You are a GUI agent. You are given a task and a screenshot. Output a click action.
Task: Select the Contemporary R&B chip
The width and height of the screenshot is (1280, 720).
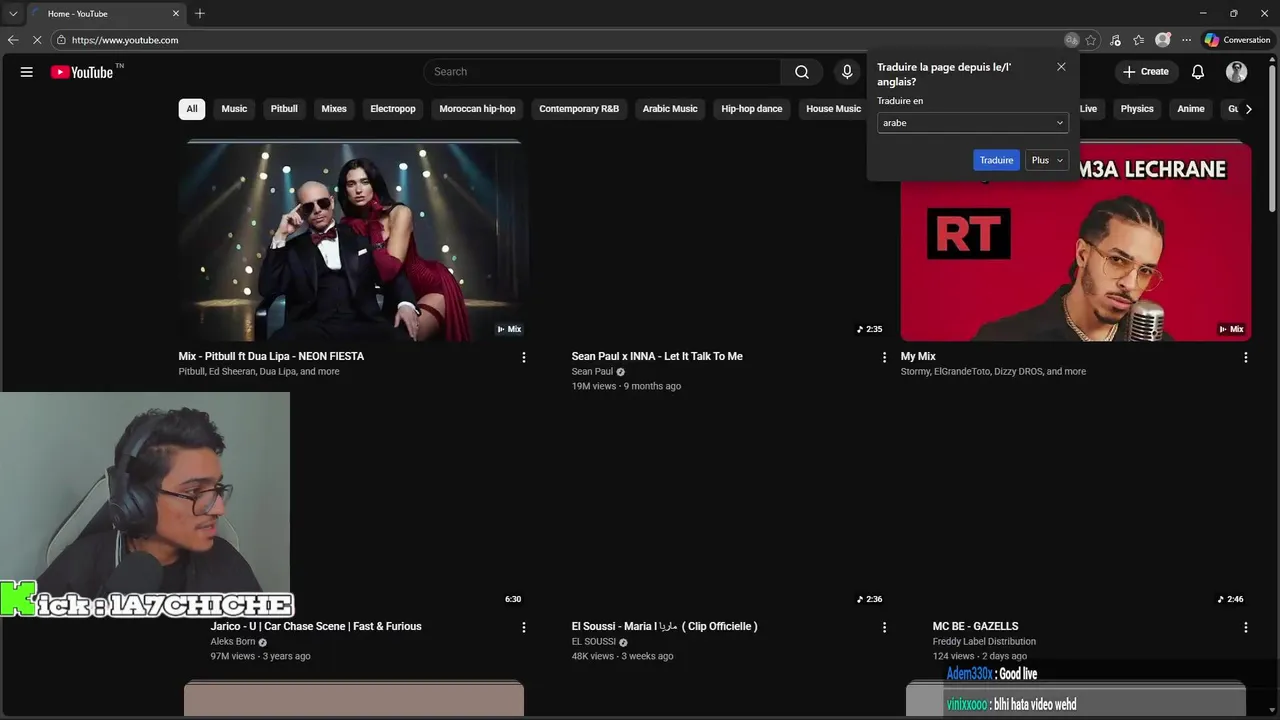pyautogui.click(x=579, y=109)
